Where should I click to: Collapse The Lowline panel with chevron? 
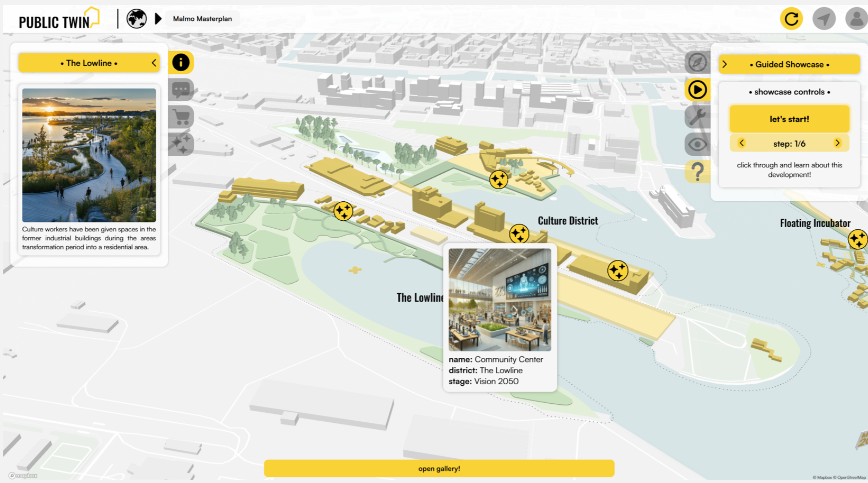pos(154,63)
